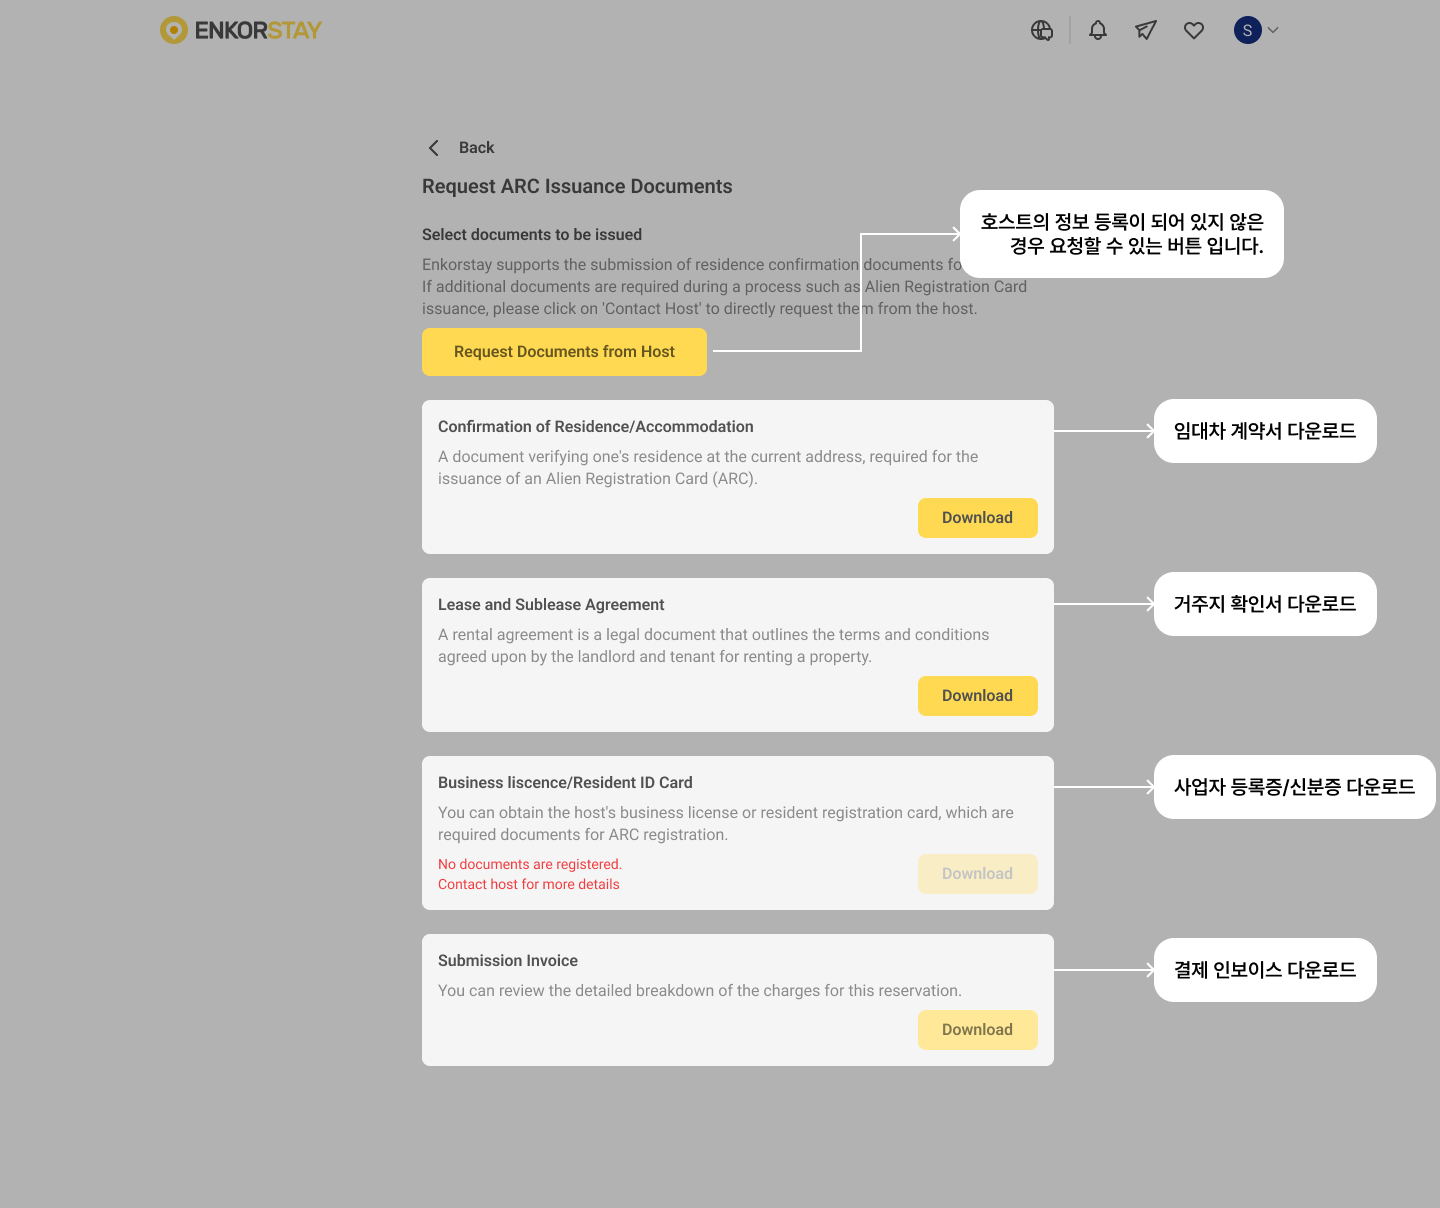Open the language globe selector
This screenshot has width=1440, height=1208.
point(1042,30)
